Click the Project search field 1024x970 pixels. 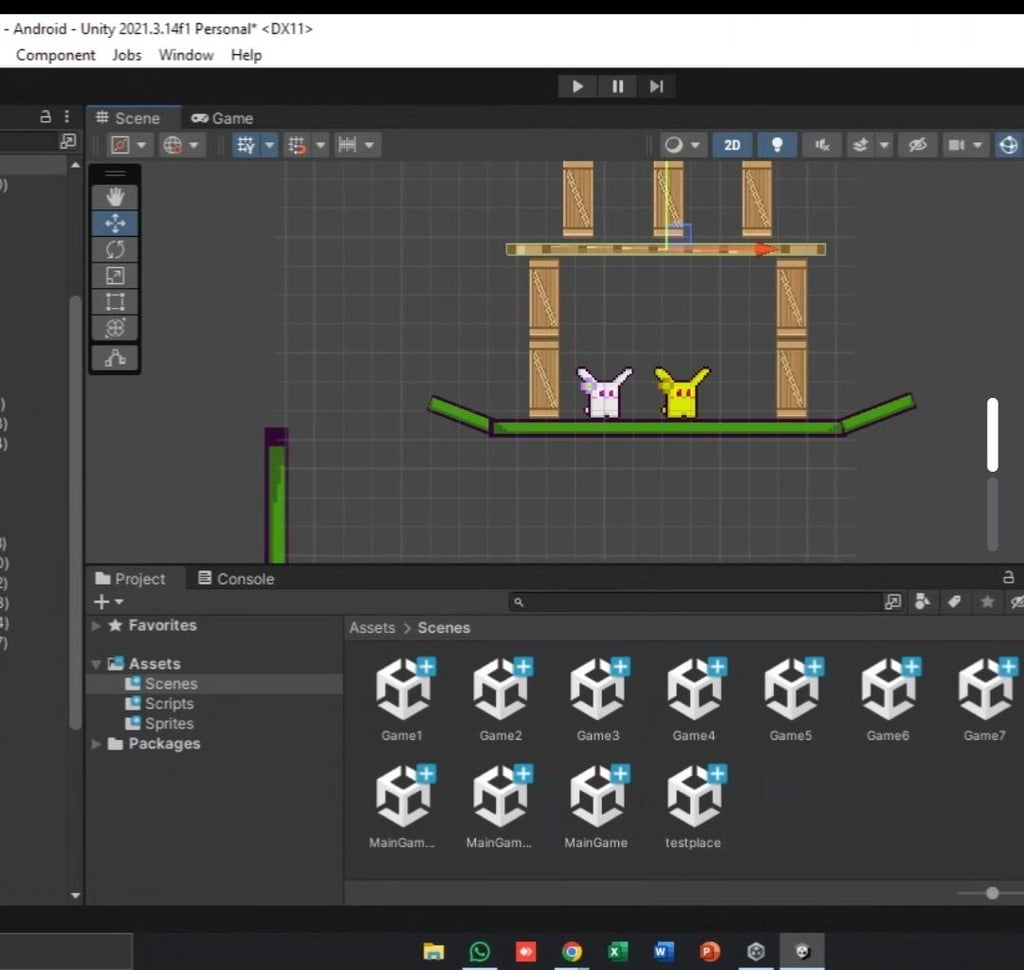696,602
